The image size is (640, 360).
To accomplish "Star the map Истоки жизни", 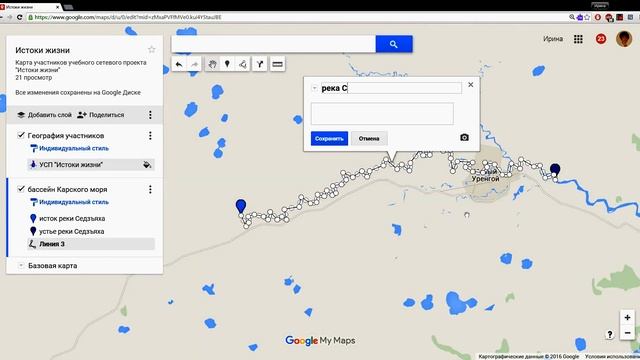I will 151,50.
